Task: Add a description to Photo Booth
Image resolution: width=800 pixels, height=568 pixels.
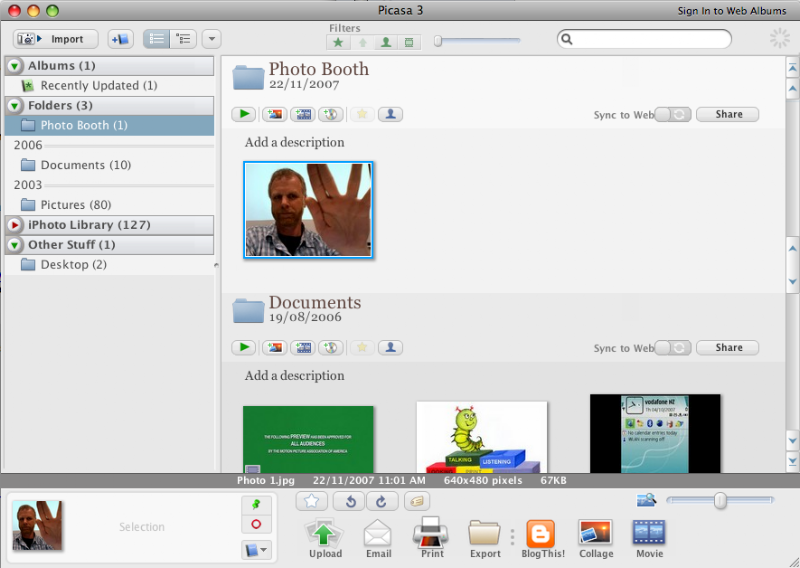Action: coord(294,142)
